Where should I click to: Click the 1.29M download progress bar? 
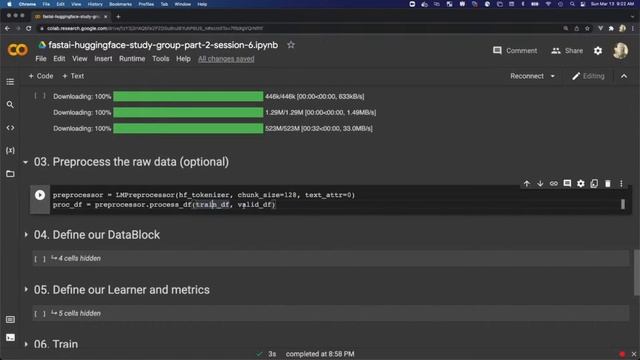point(188,113)
